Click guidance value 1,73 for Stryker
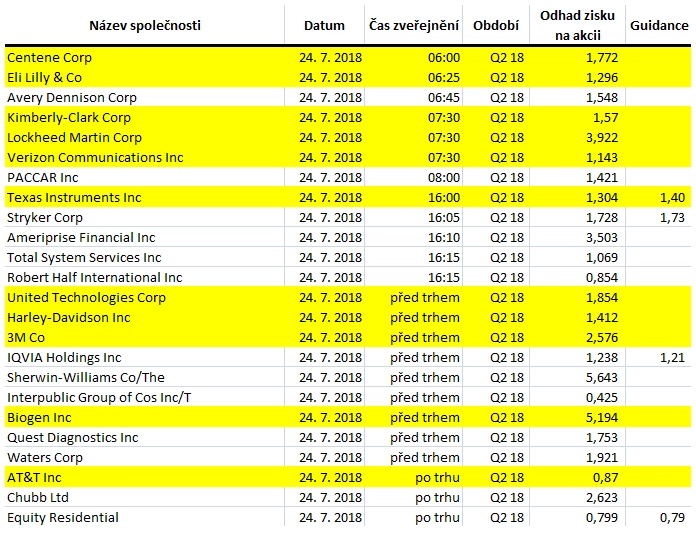 pos(672,217)
